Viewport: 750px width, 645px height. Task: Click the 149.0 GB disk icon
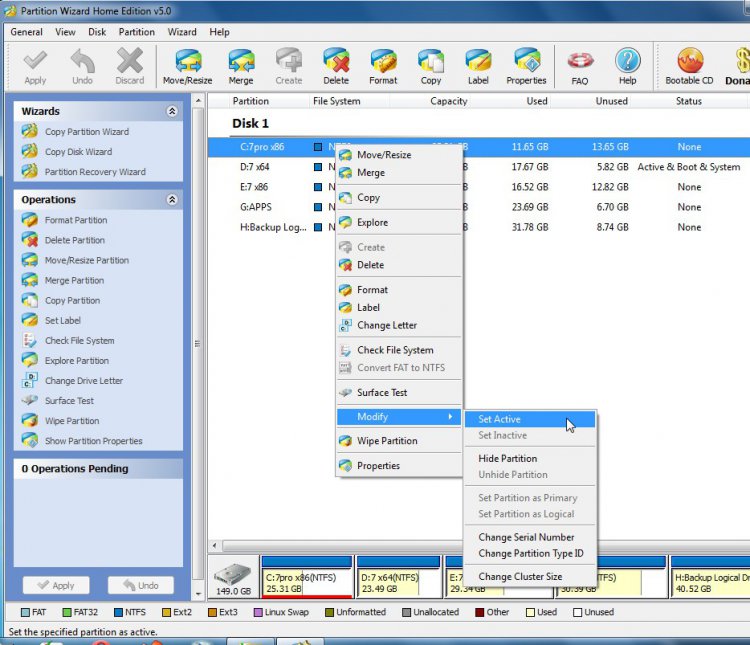pyautogui.click(x=233, y=578)
